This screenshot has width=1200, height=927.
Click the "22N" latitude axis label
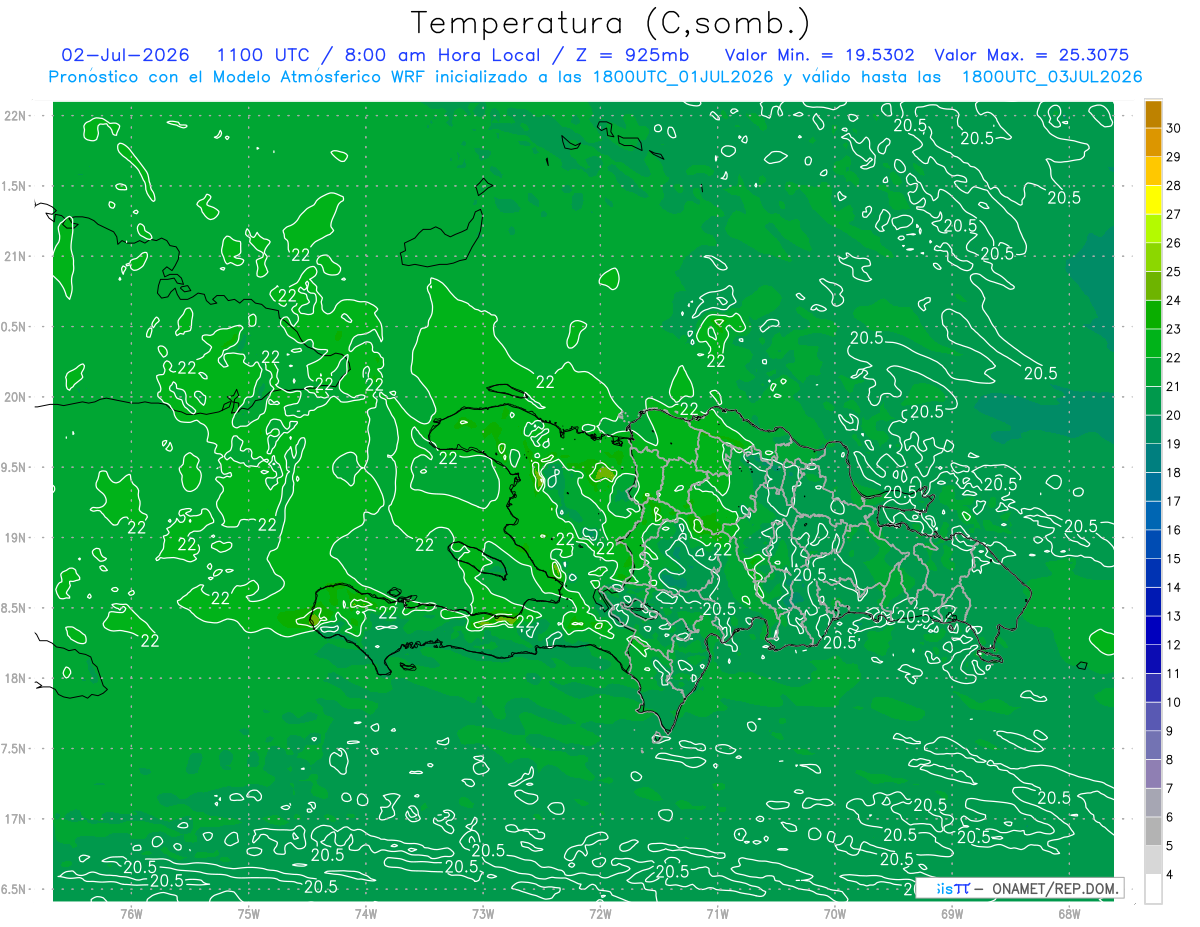(14, 115)
